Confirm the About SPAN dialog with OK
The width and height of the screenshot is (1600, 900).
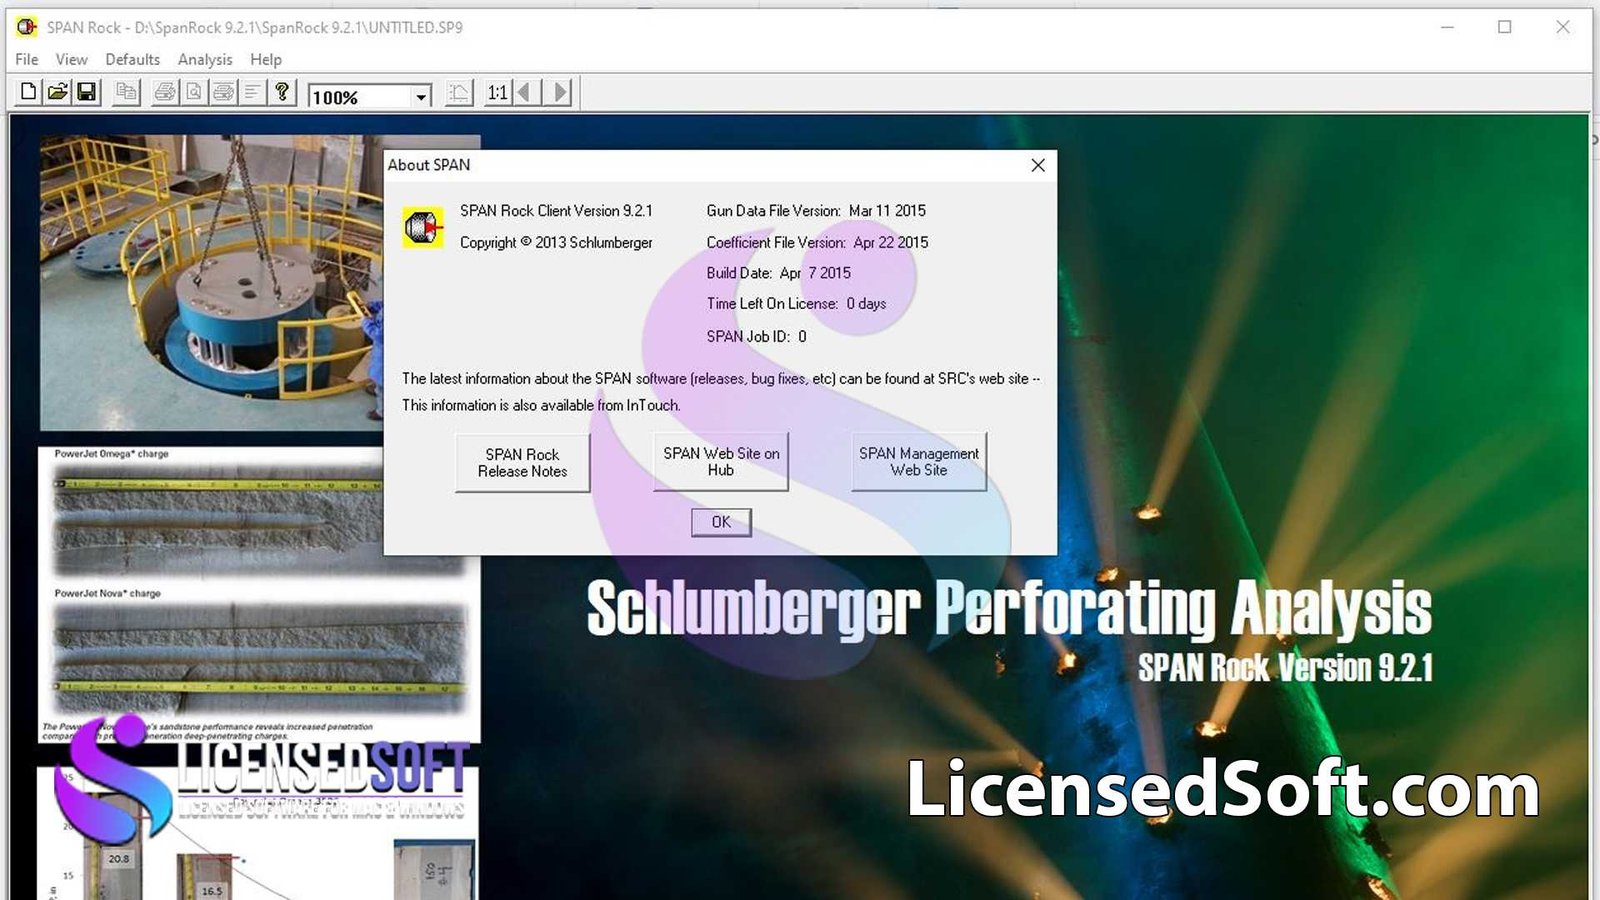pos(721,522)
